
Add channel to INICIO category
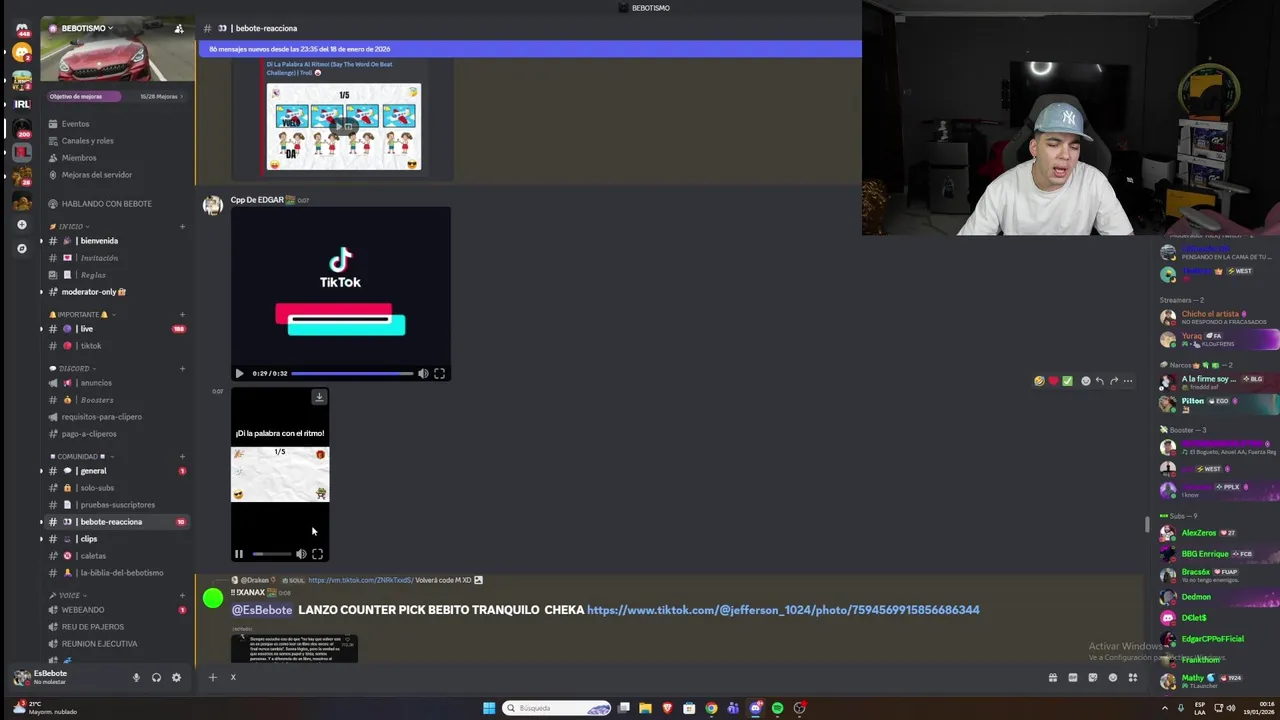[182, 227]
